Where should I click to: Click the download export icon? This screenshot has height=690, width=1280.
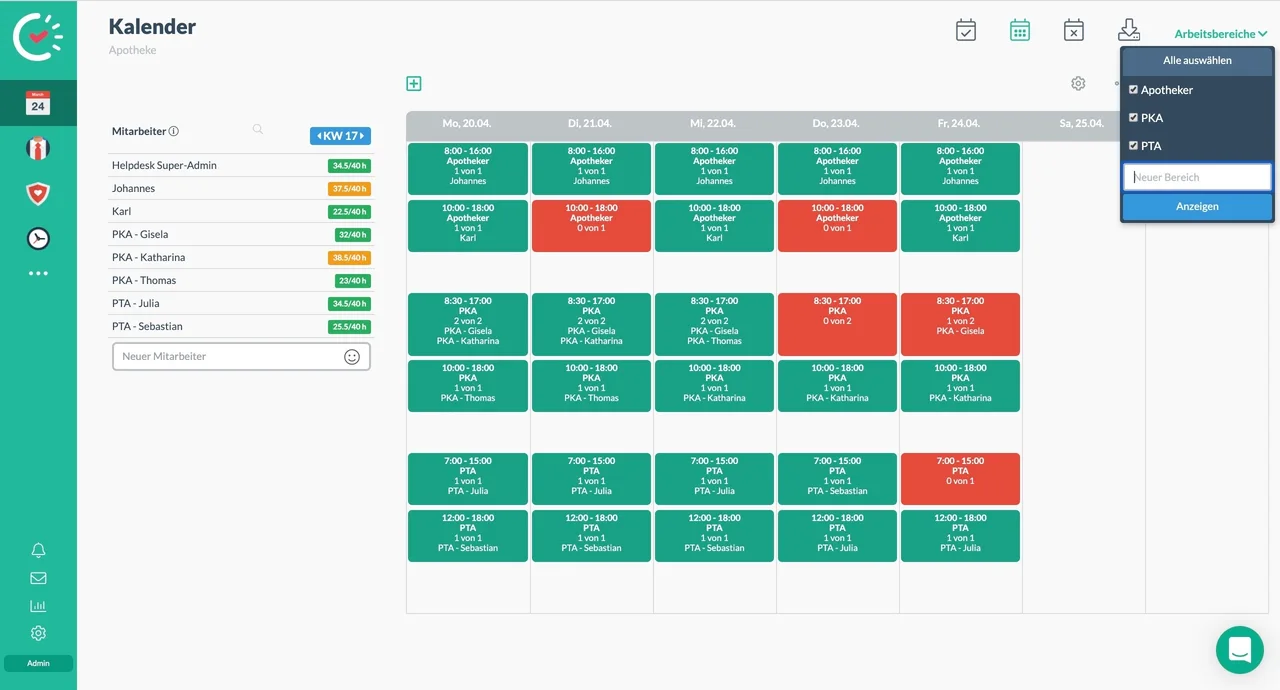[x=1128, y=30]
